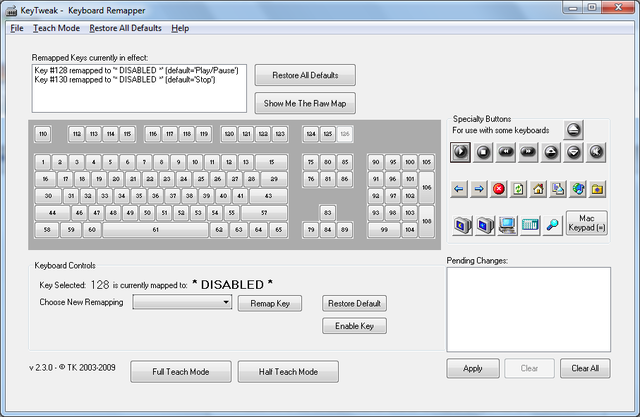Open the Help menu
The image size is (640, 417).
180,28
